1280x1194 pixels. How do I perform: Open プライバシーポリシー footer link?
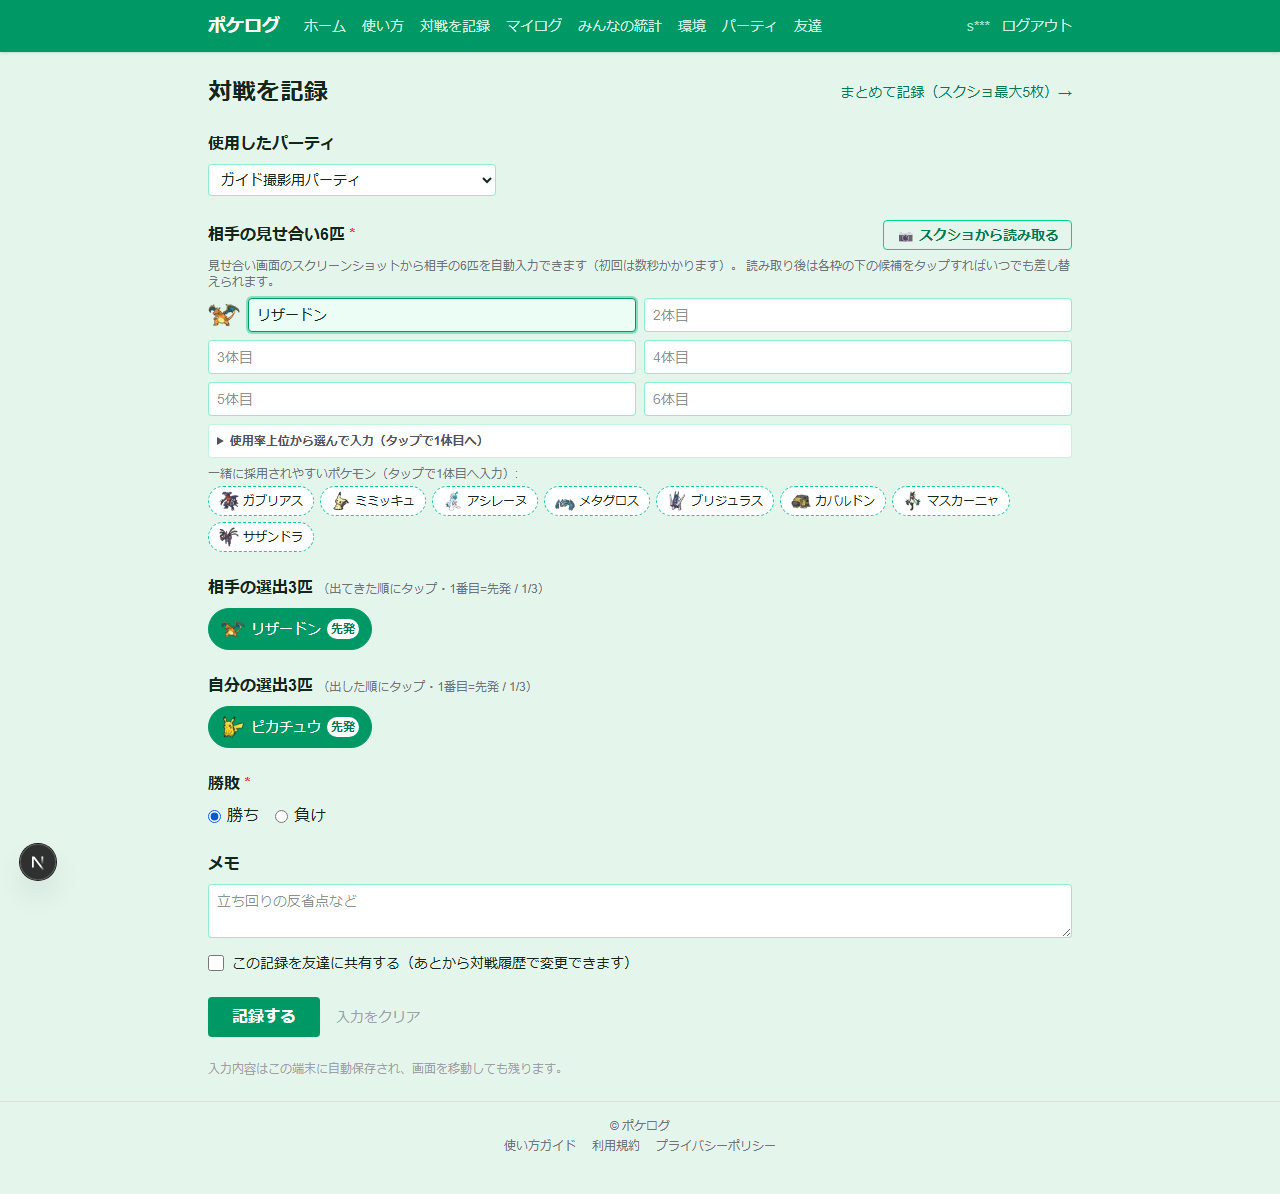[x=715, y=1146]
